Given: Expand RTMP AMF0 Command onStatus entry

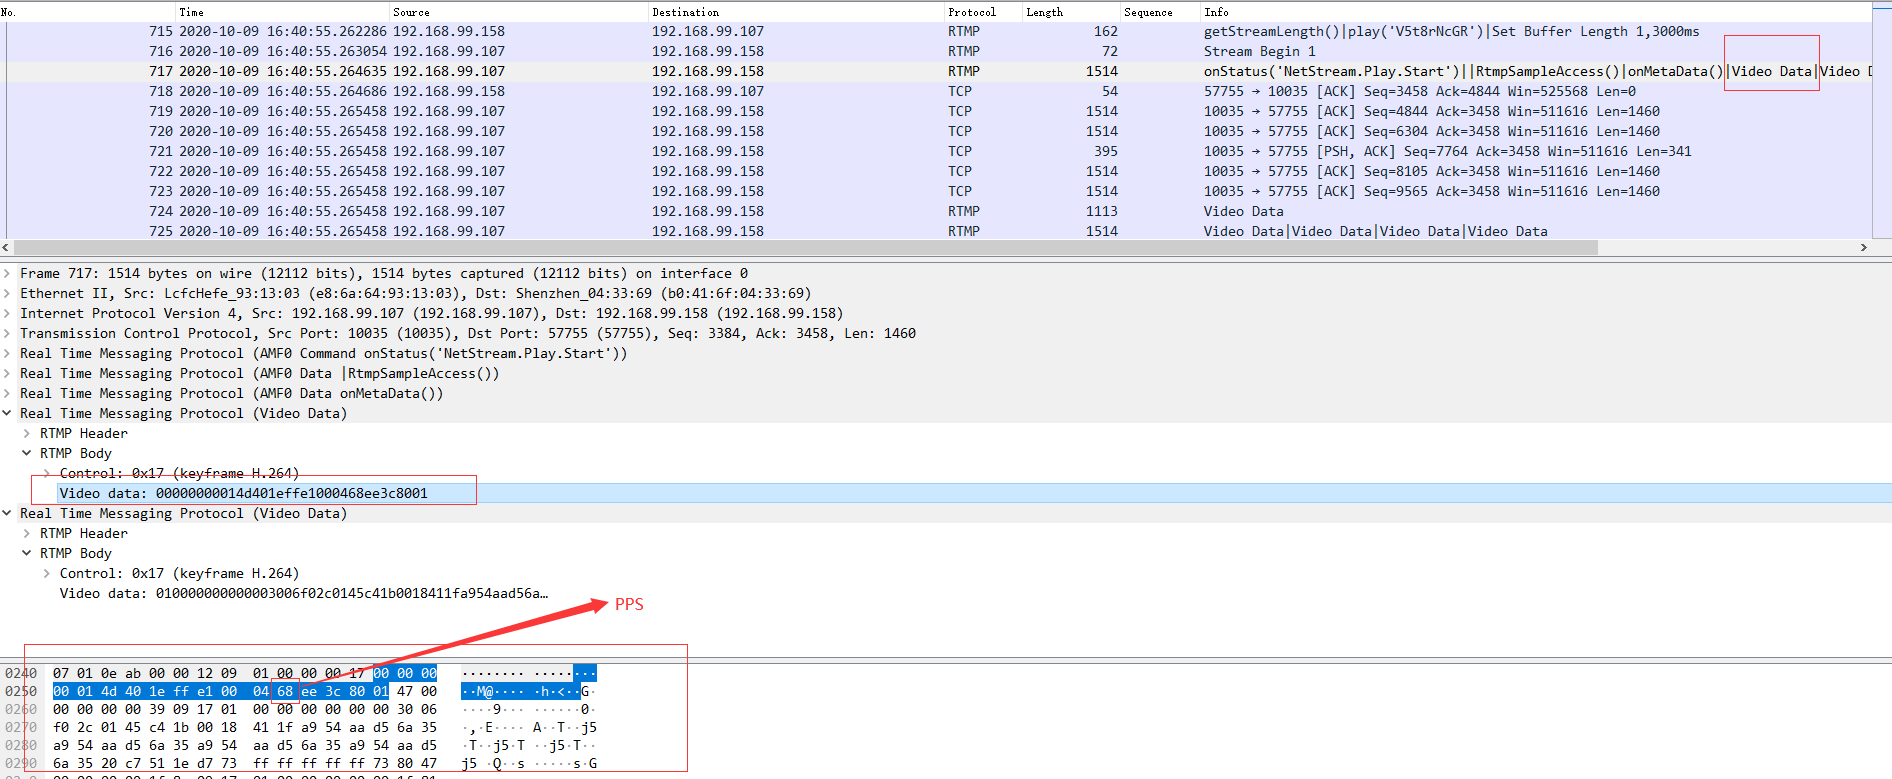Looking at the screenshot, I should click(x=8, y=354).
